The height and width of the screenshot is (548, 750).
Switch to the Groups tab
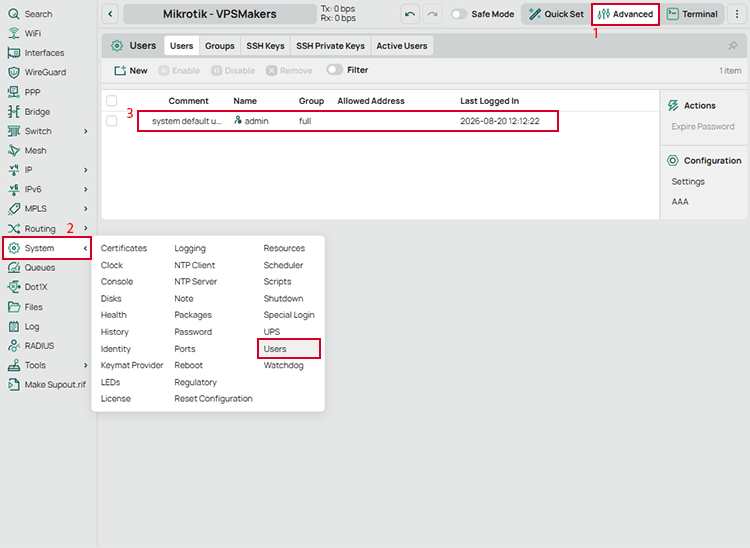tap(220, 46)
